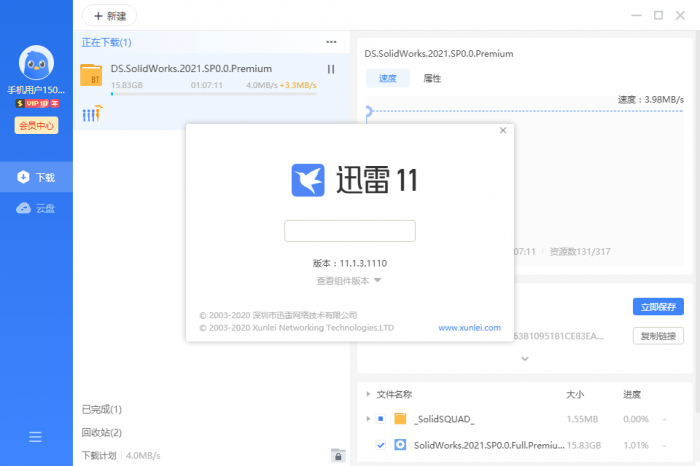This screenshot has width=700, height=466.
Task: Expand all via the 文件名称 header arrow
Action: (x=367, y=394)
